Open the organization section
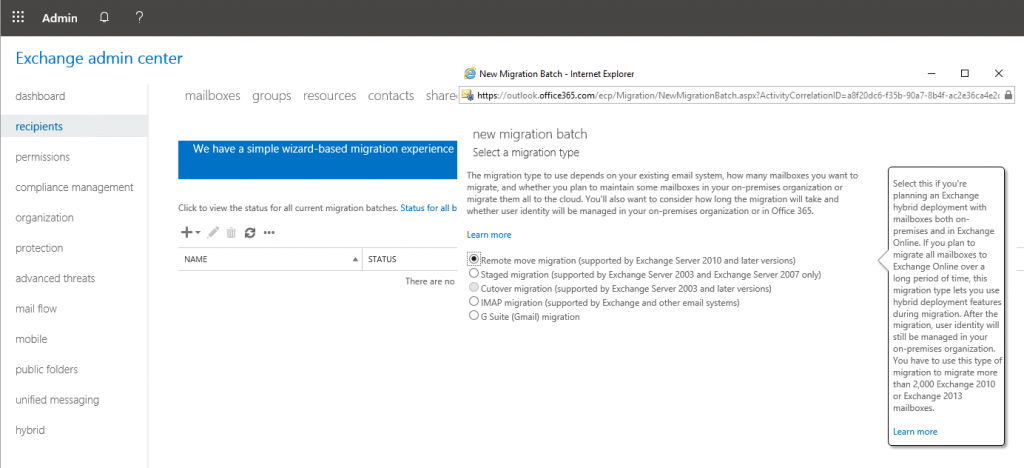Viewport: 1024px width, 468px height. pyautogui.click(x=44, y=217)
